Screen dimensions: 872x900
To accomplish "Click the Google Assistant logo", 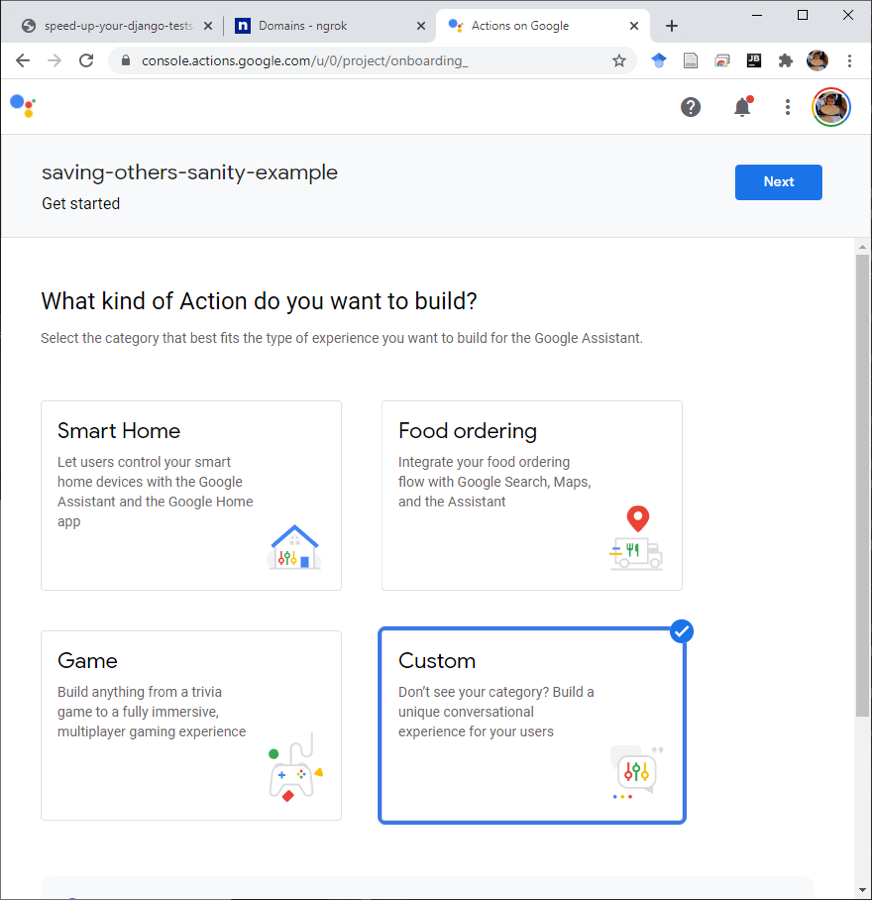I will click(x=23, y=106).
